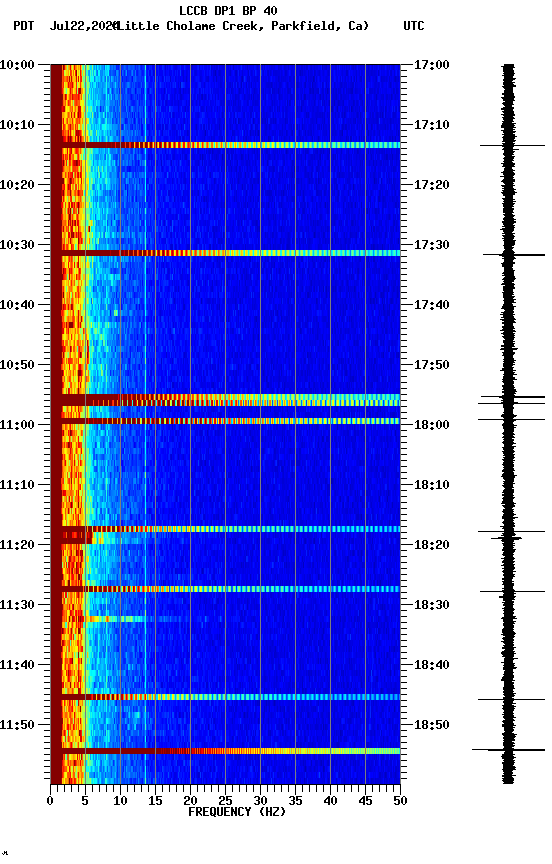552x864 pixels.
Task: Click the broadband event band near 10:13
Action: point(225,145)
